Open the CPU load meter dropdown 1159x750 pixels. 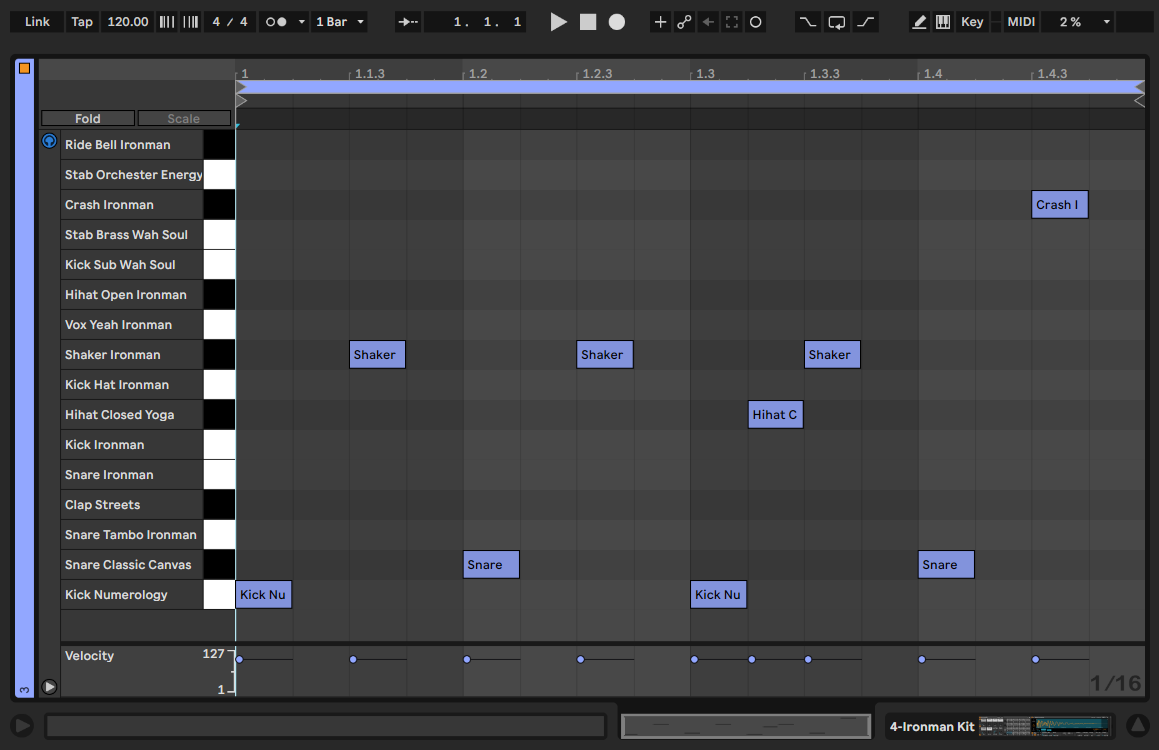1106,22
